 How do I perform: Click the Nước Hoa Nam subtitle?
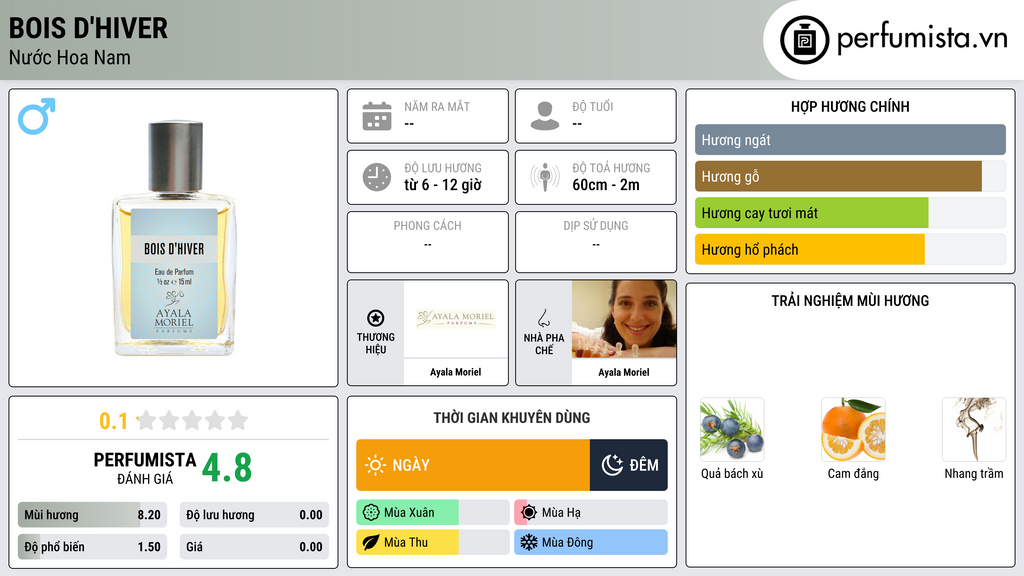tap(70, 57)
